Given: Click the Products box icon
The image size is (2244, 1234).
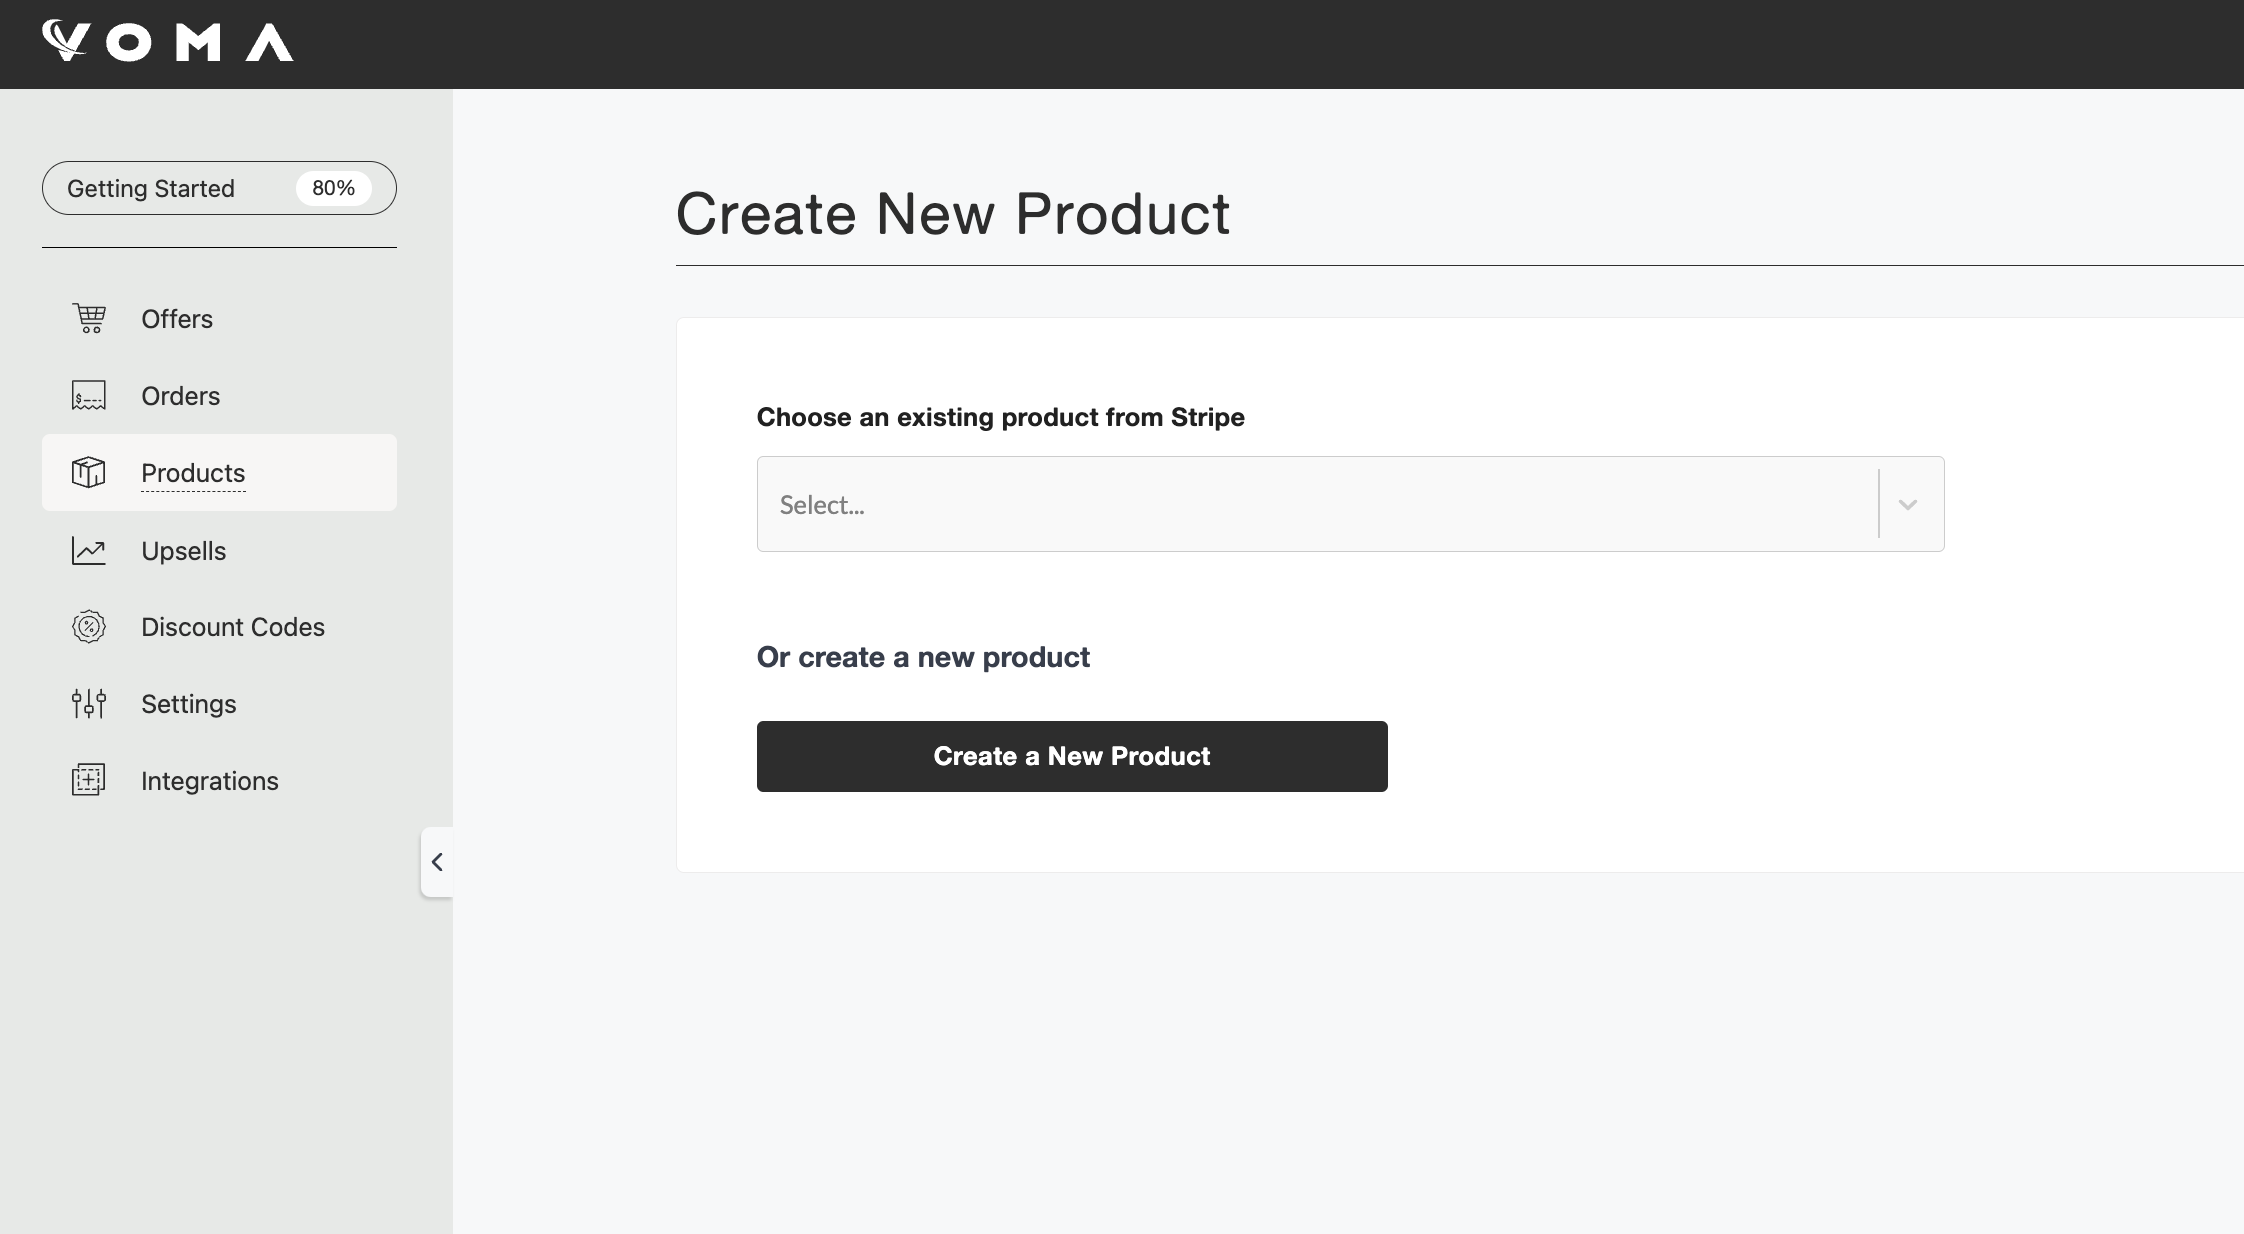Looking at the screenshot, I should click(89, 473).
